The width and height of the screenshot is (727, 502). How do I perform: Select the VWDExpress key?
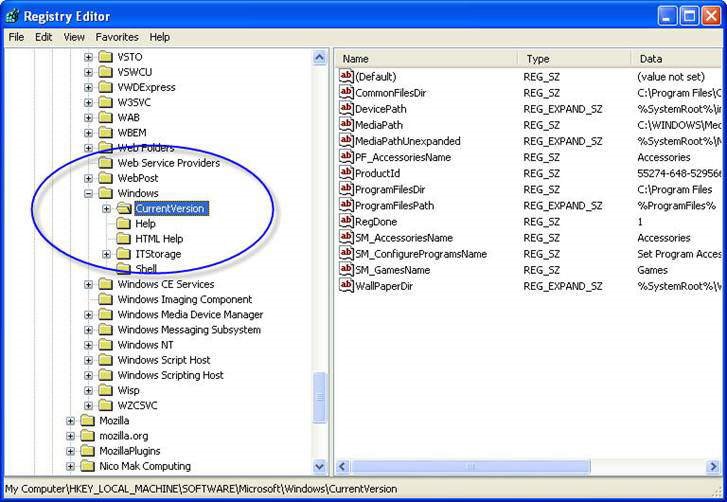[x=147, y=87]
